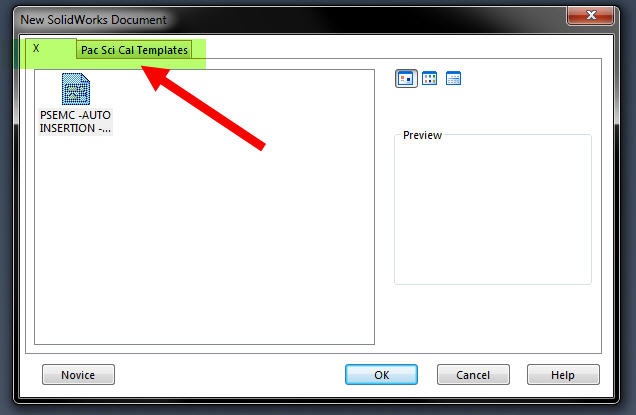The height and width of the screenshot is (415, 636).
Task: Click the red arrow annotation
Action: tap(203, 108)
